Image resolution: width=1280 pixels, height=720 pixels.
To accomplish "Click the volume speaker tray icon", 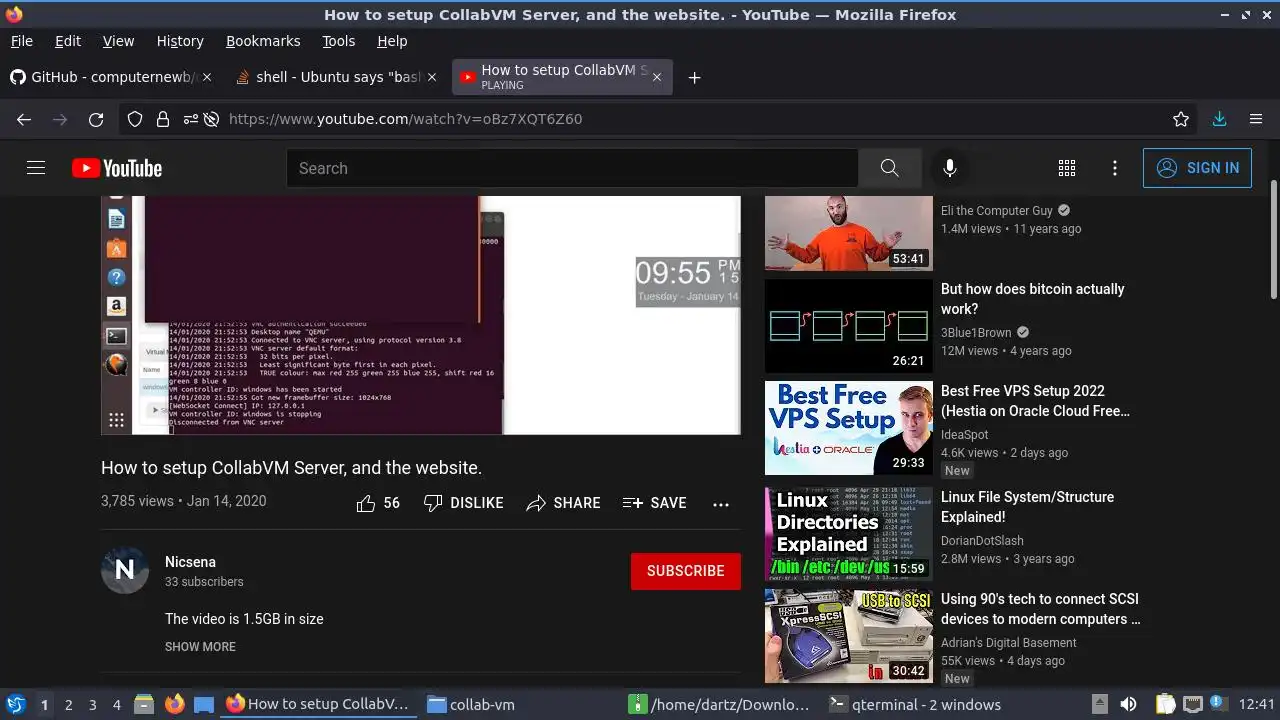I will pyautogui.click(x=1128, y=705).
